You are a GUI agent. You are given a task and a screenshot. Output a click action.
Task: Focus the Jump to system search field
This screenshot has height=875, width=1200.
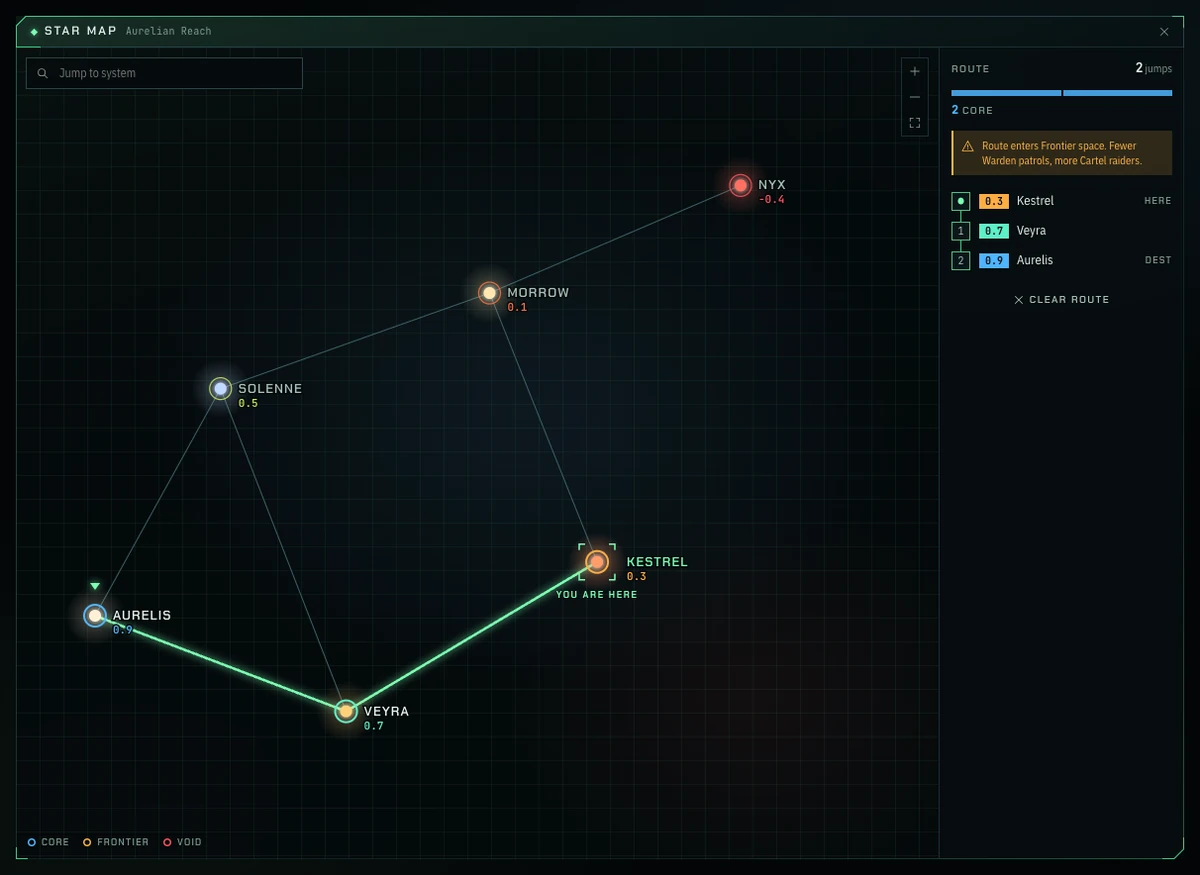tap(164, 73)
